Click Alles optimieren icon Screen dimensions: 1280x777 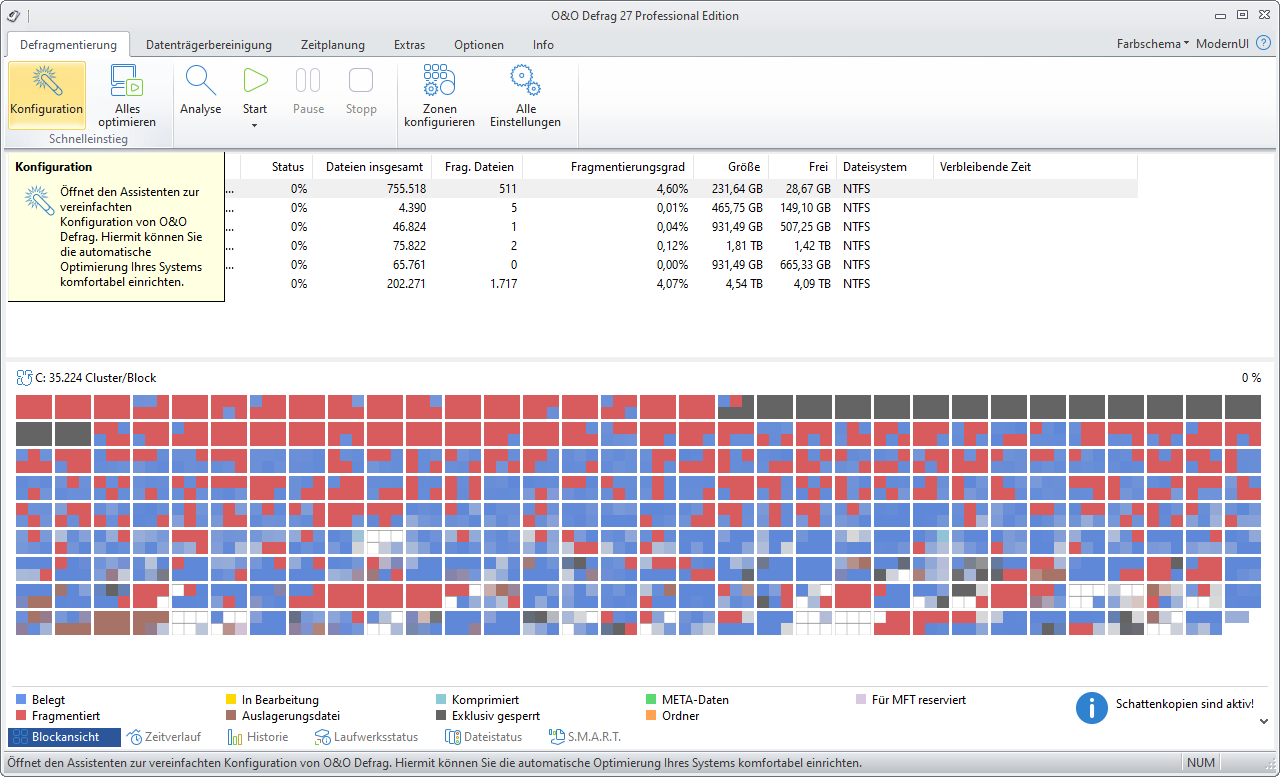click(127, 80)
